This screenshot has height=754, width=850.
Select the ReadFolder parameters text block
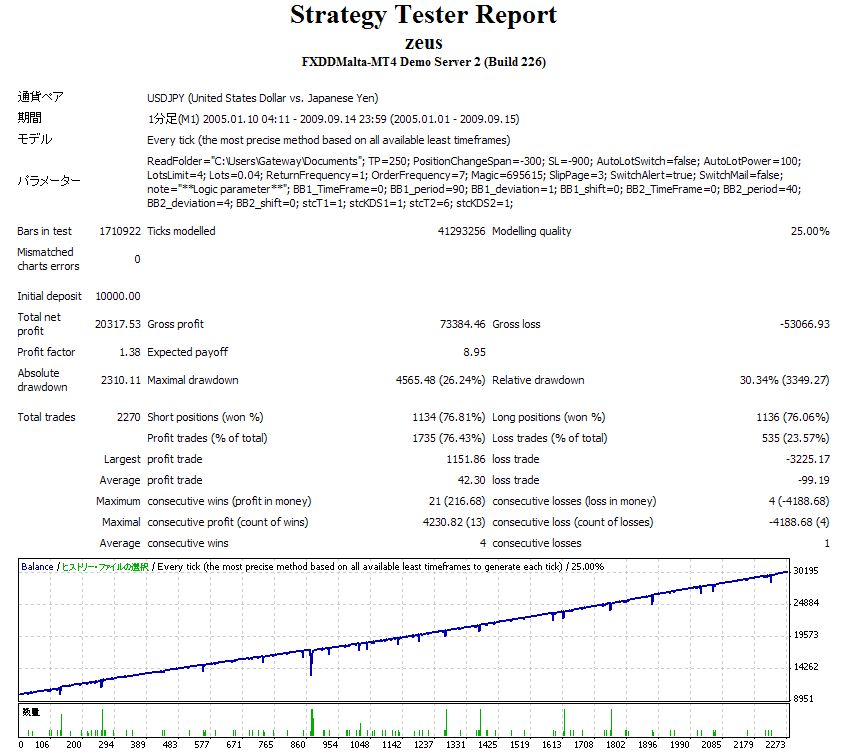[474, 182]
